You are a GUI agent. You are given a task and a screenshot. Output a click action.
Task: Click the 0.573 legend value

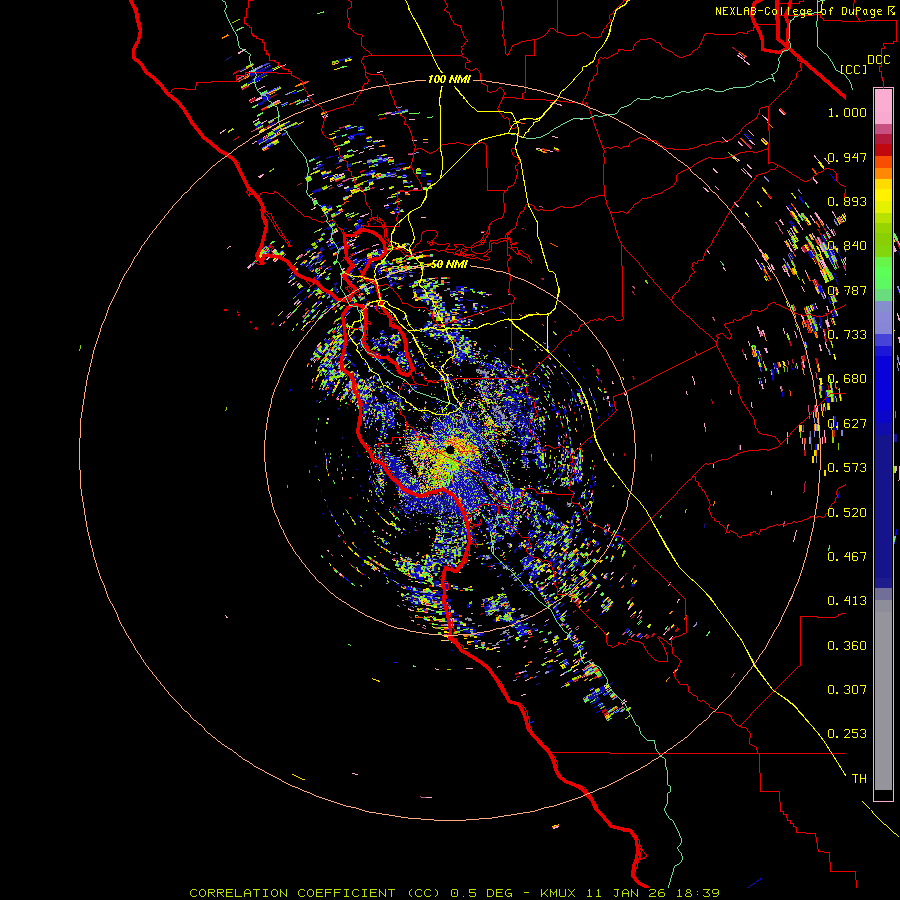(847, 468)
